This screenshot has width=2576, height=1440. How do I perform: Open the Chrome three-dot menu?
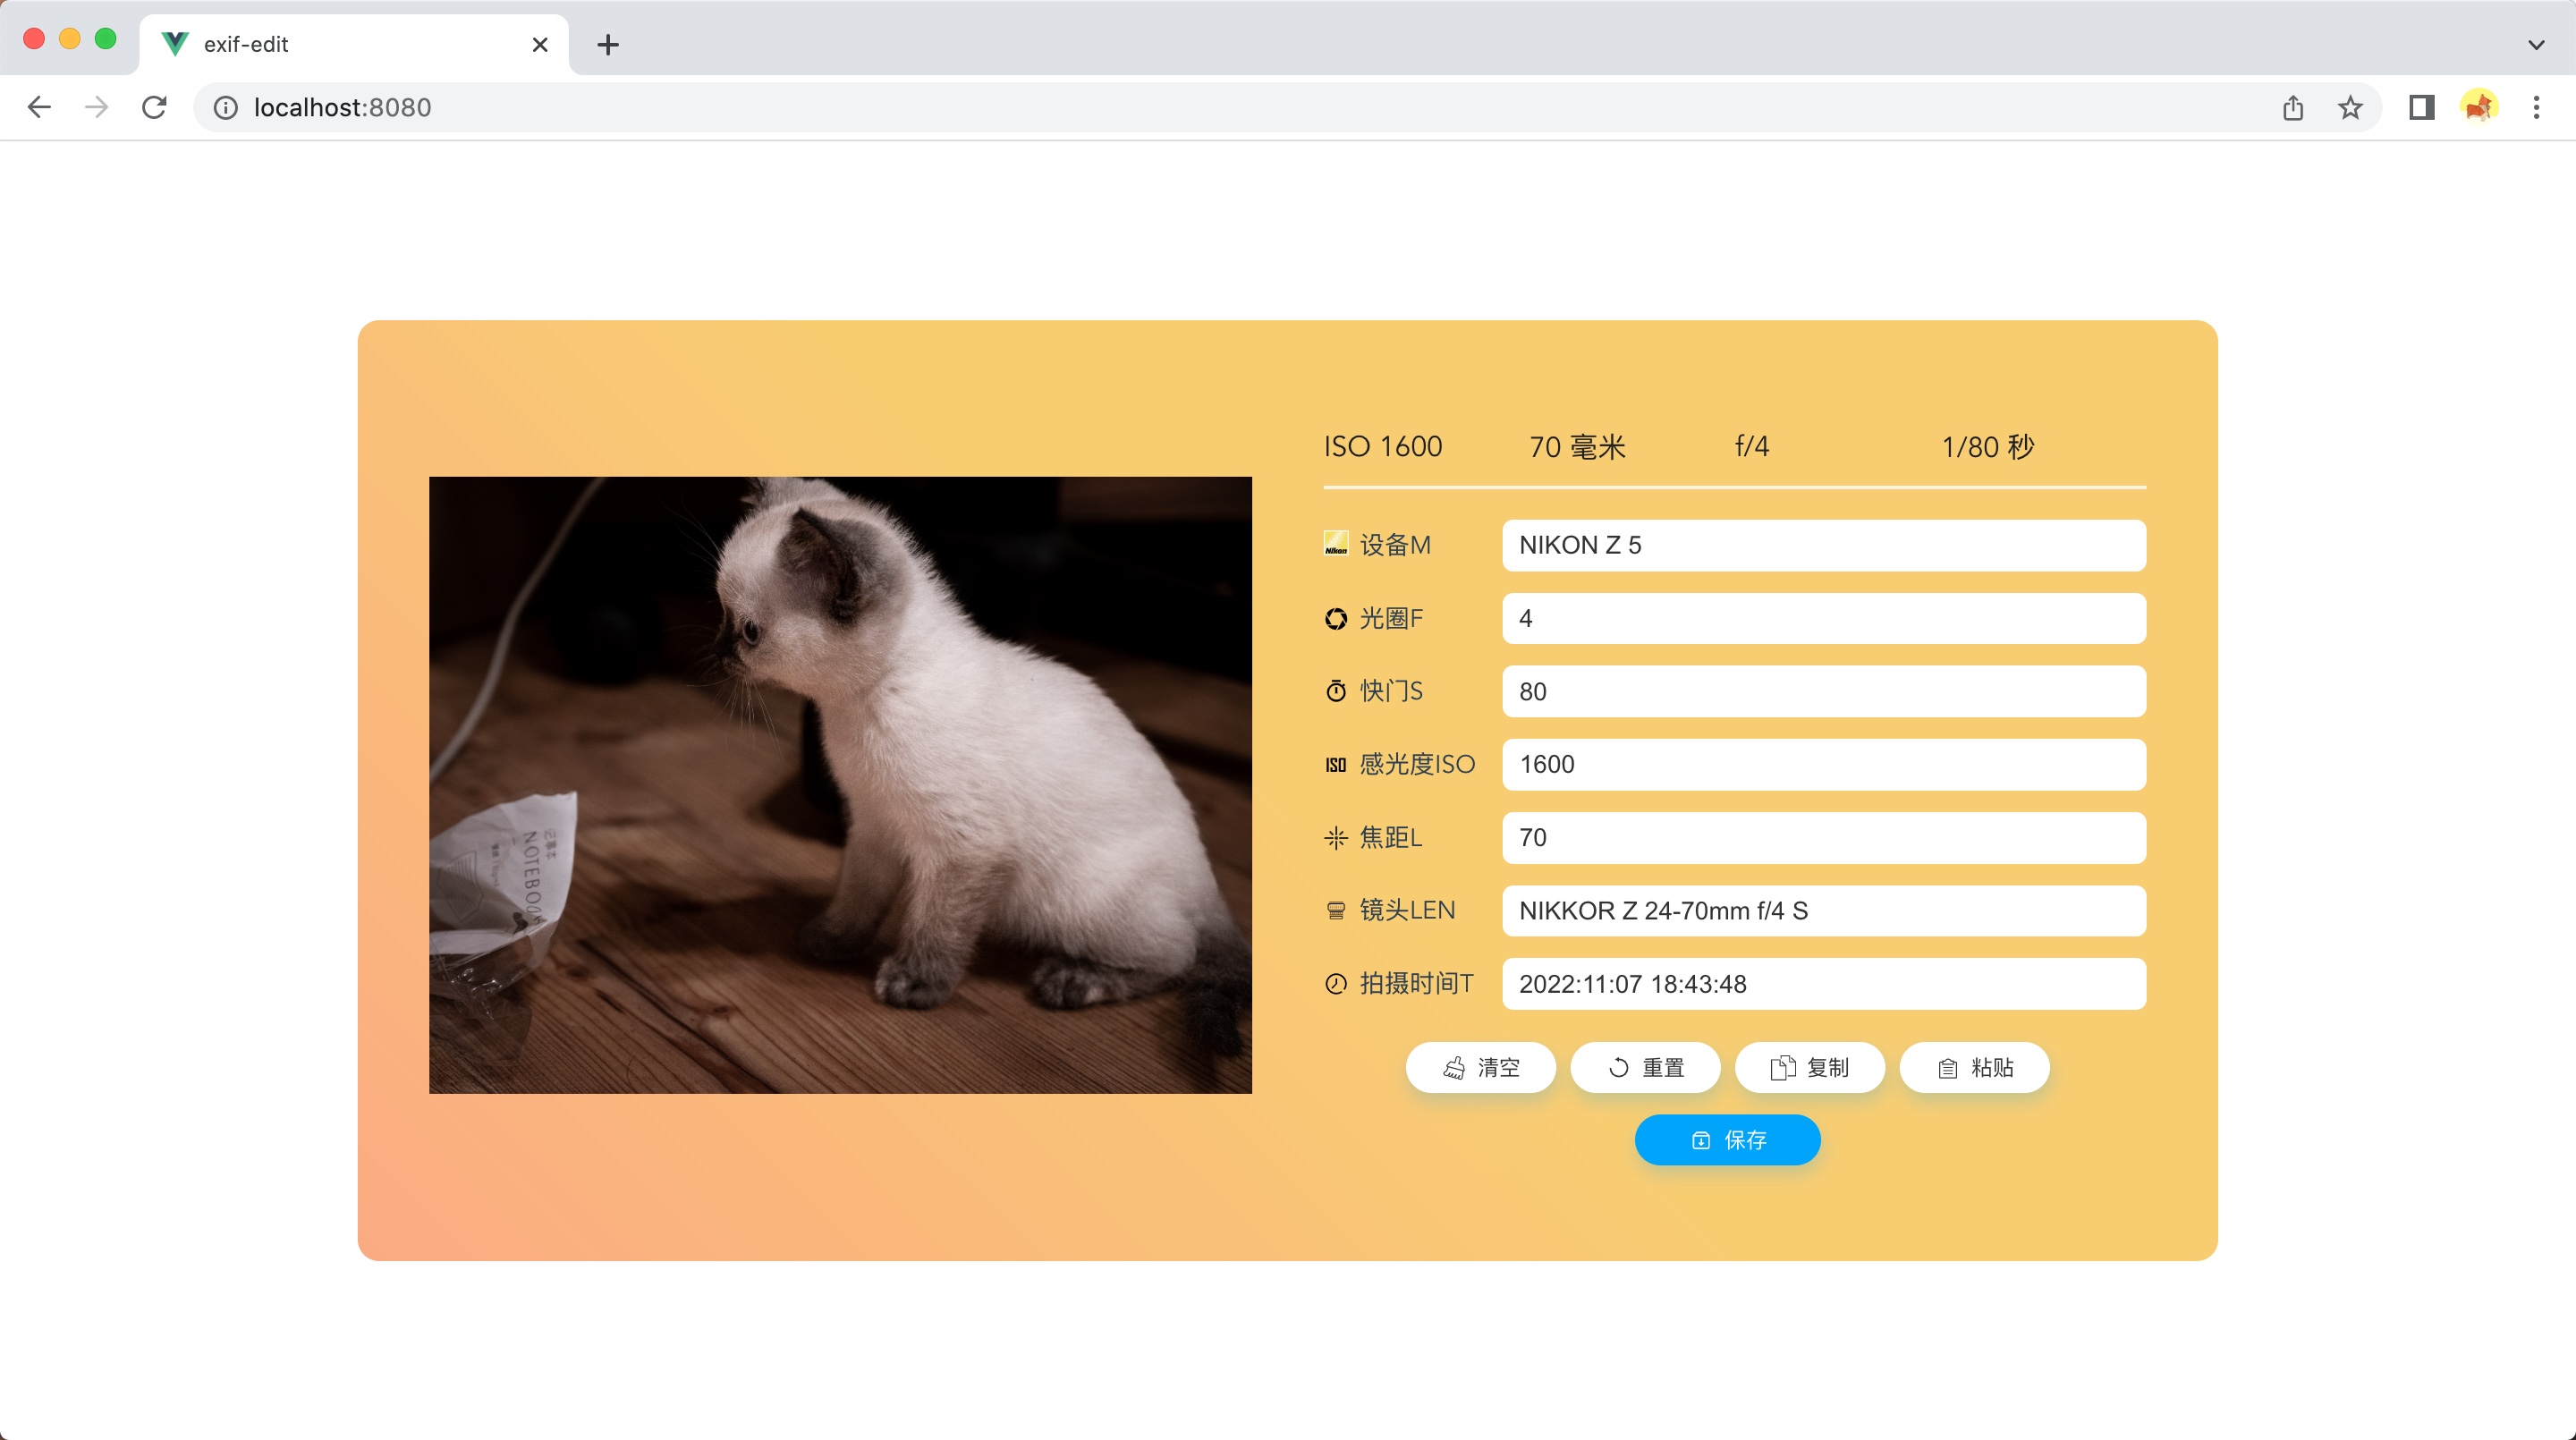tap(2536, 108)
